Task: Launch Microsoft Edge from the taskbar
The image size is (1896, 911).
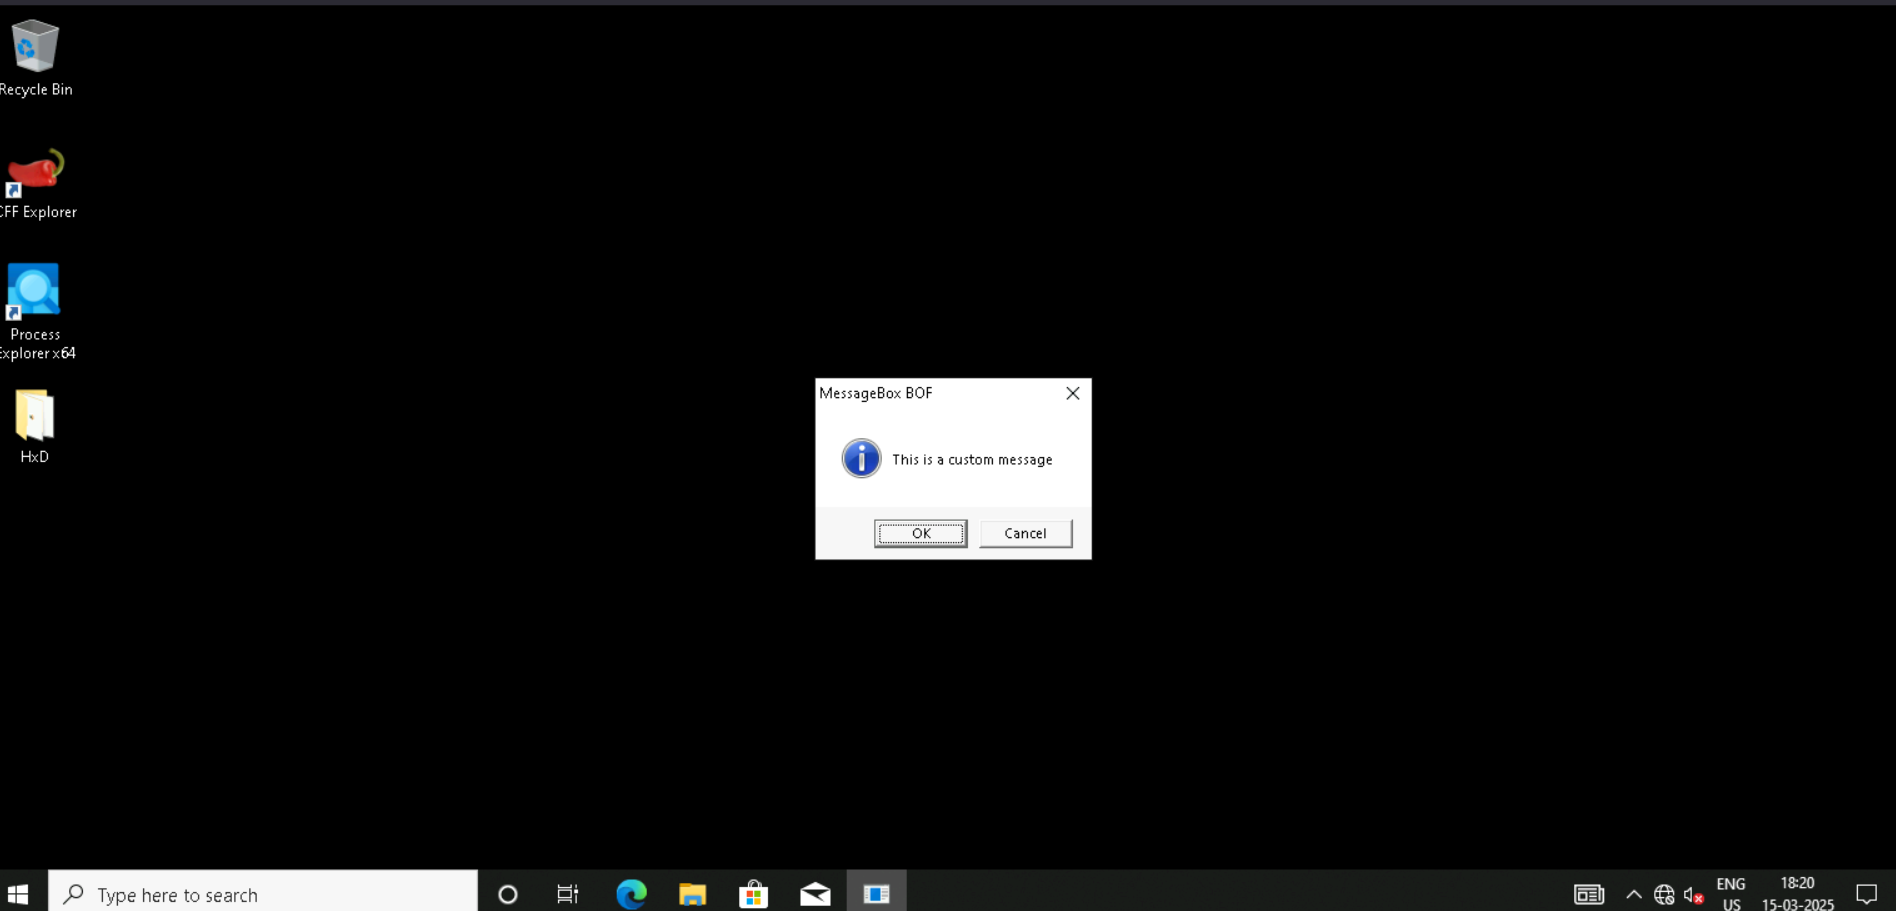Action: tap(631, 894)
